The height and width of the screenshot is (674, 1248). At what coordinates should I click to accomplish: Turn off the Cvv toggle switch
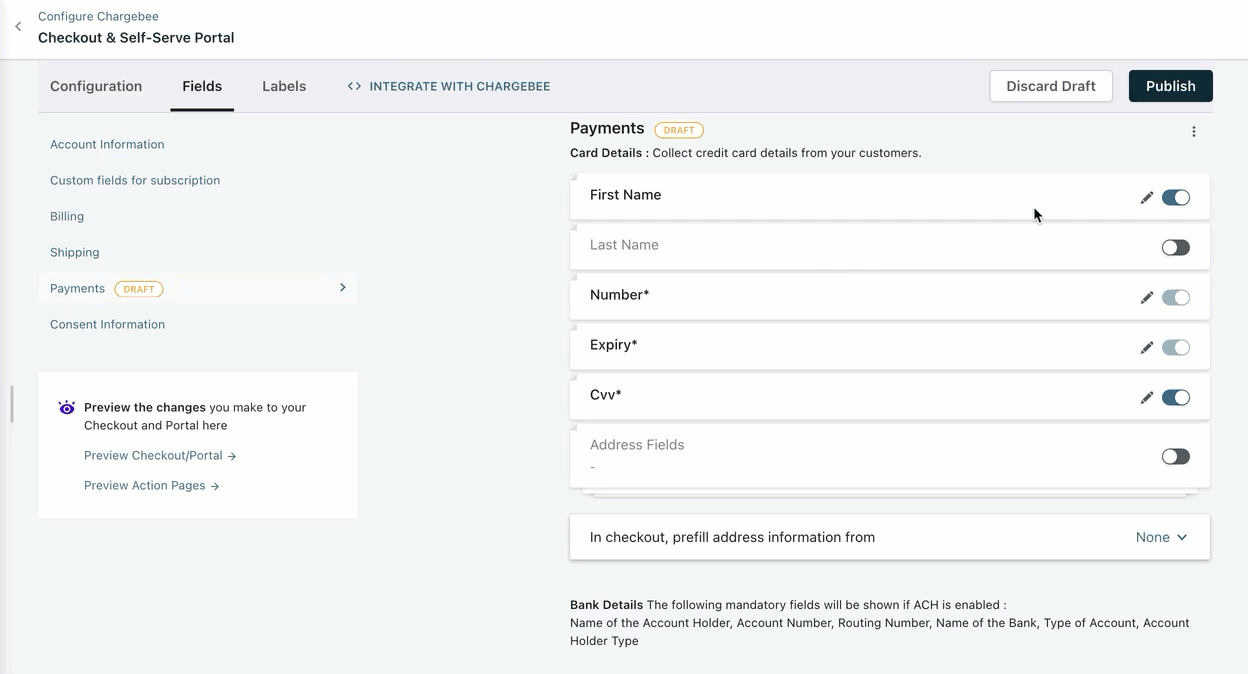(x=1175, y=398)
